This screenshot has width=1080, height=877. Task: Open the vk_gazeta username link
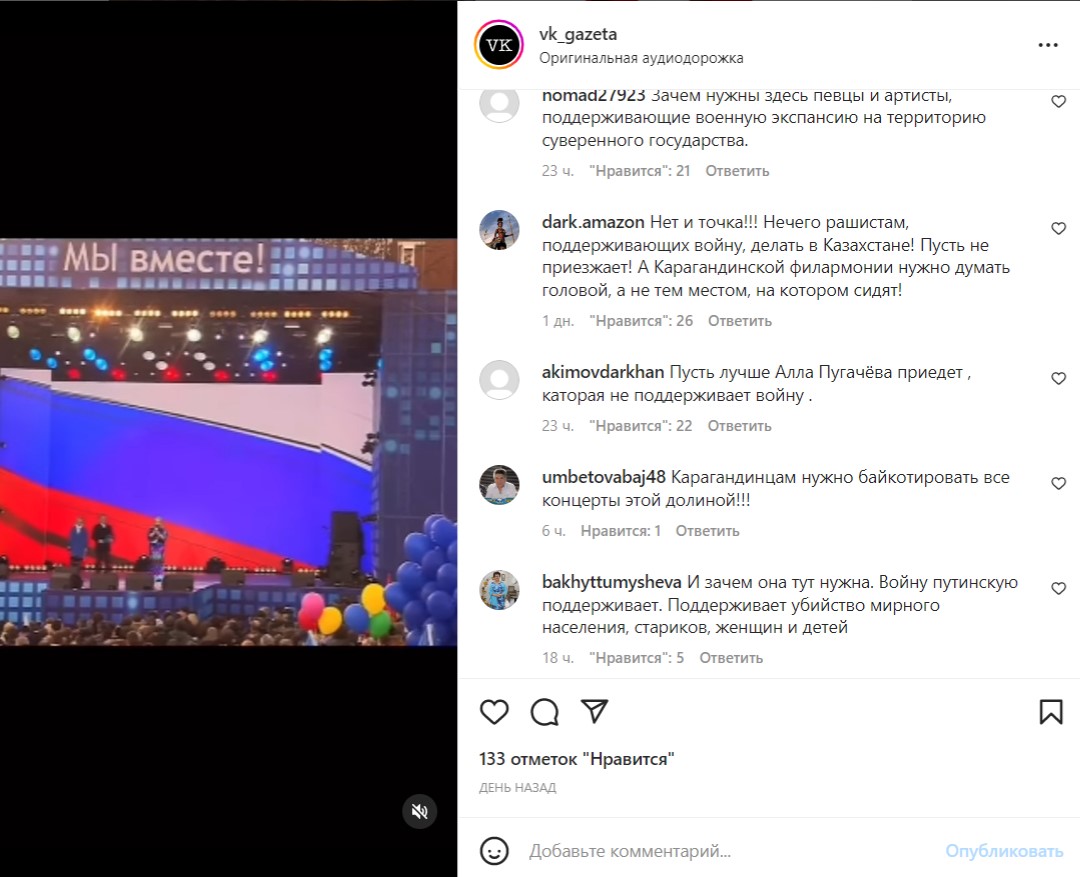pos(578,34)
